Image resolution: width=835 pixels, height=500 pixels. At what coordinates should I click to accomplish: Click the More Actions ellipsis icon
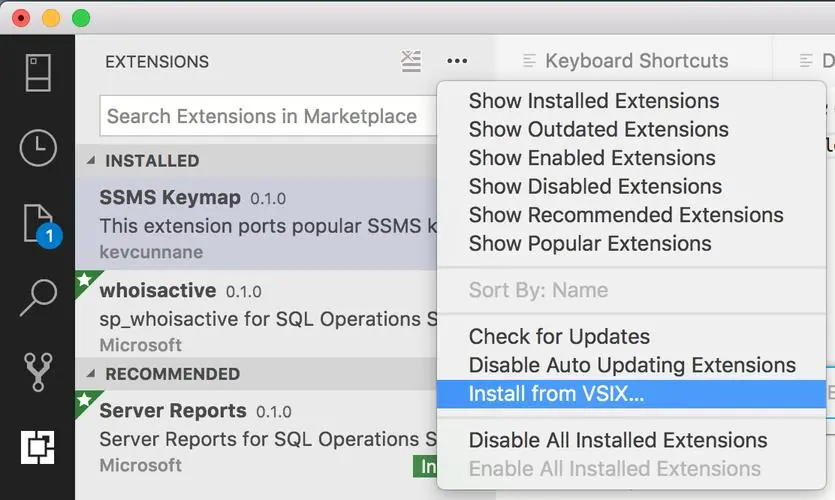[457, 61]
